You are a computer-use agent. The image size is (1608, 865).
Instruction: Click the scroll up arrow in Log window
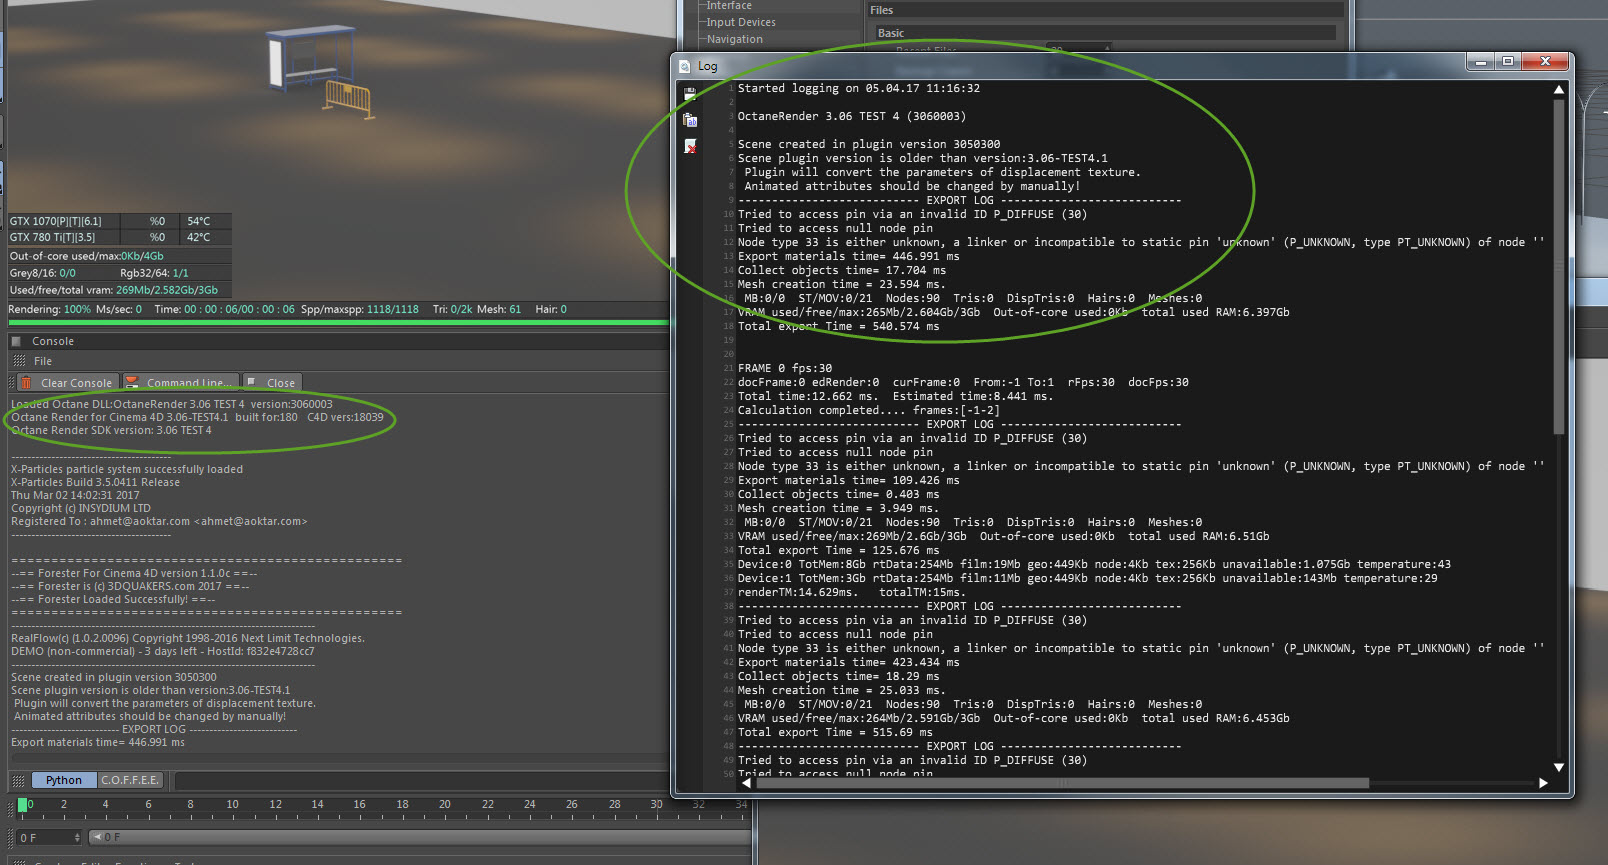(1558, 89)
